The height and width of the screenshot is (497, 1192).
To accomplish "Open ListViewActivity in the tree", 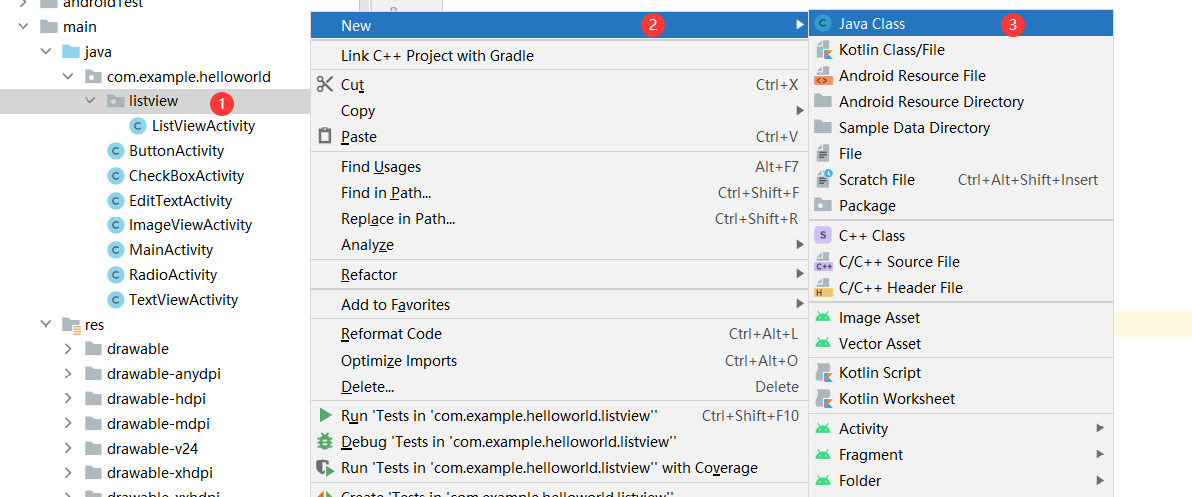I will click(x=203, y=126).
